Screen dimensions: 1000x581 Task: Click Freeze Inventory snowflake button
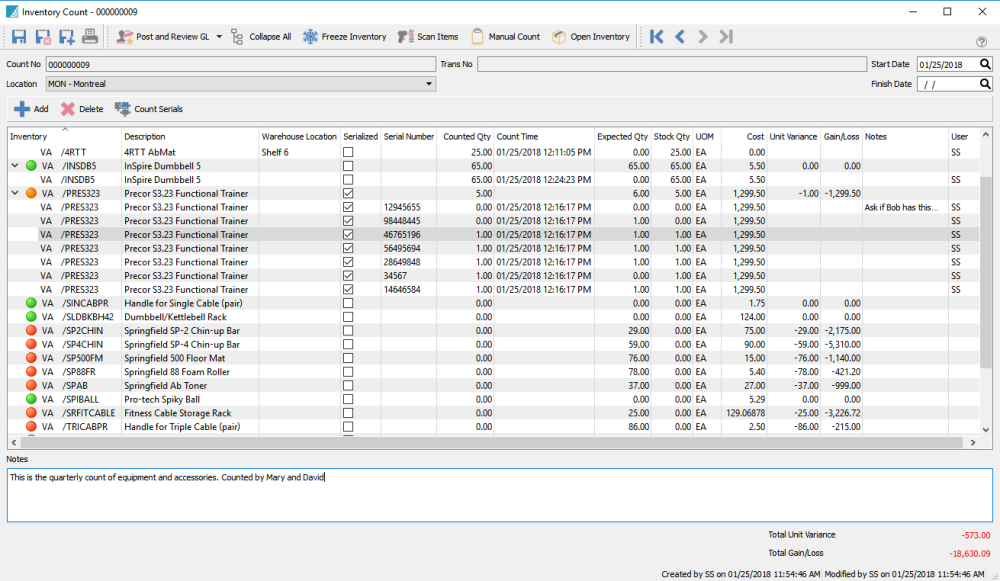[345, 37]
